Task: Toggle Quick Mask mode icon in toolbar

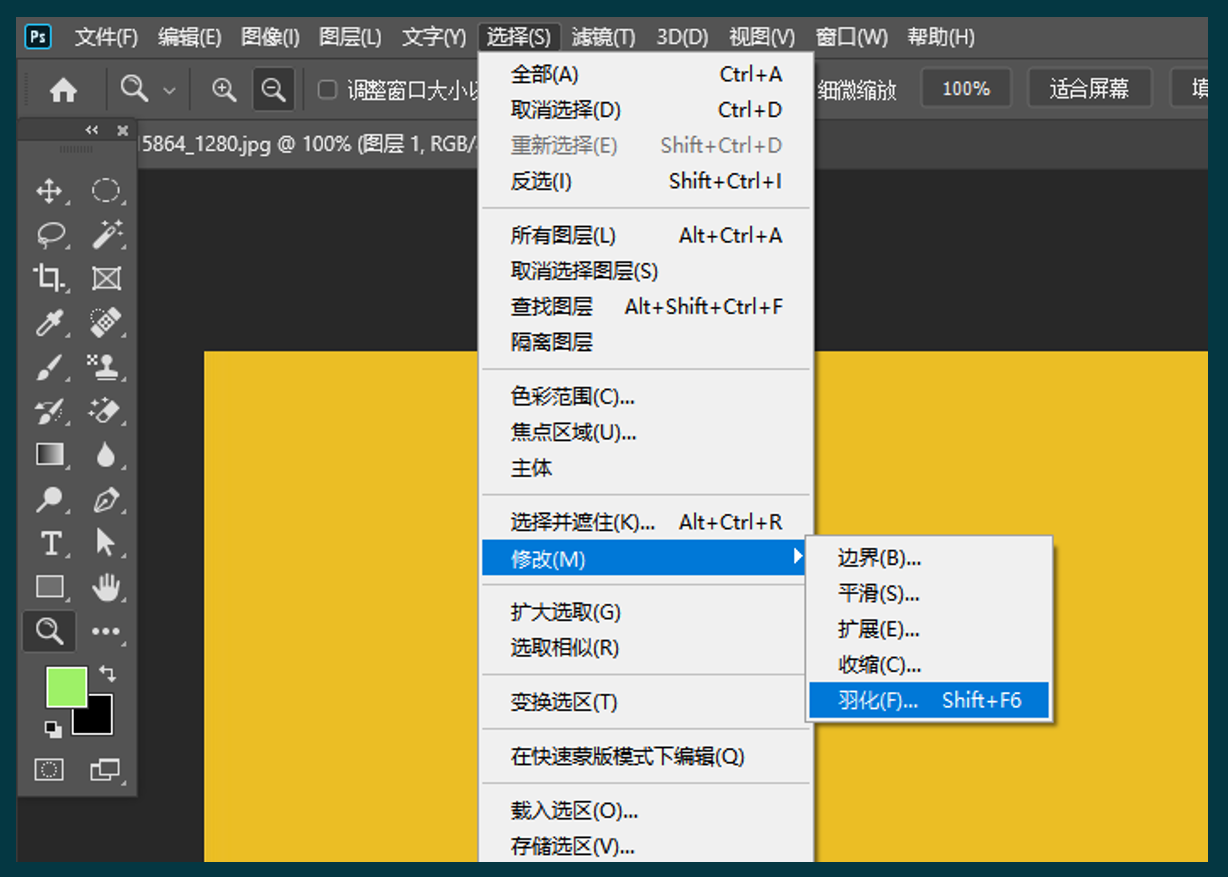Action: (49, 769)
